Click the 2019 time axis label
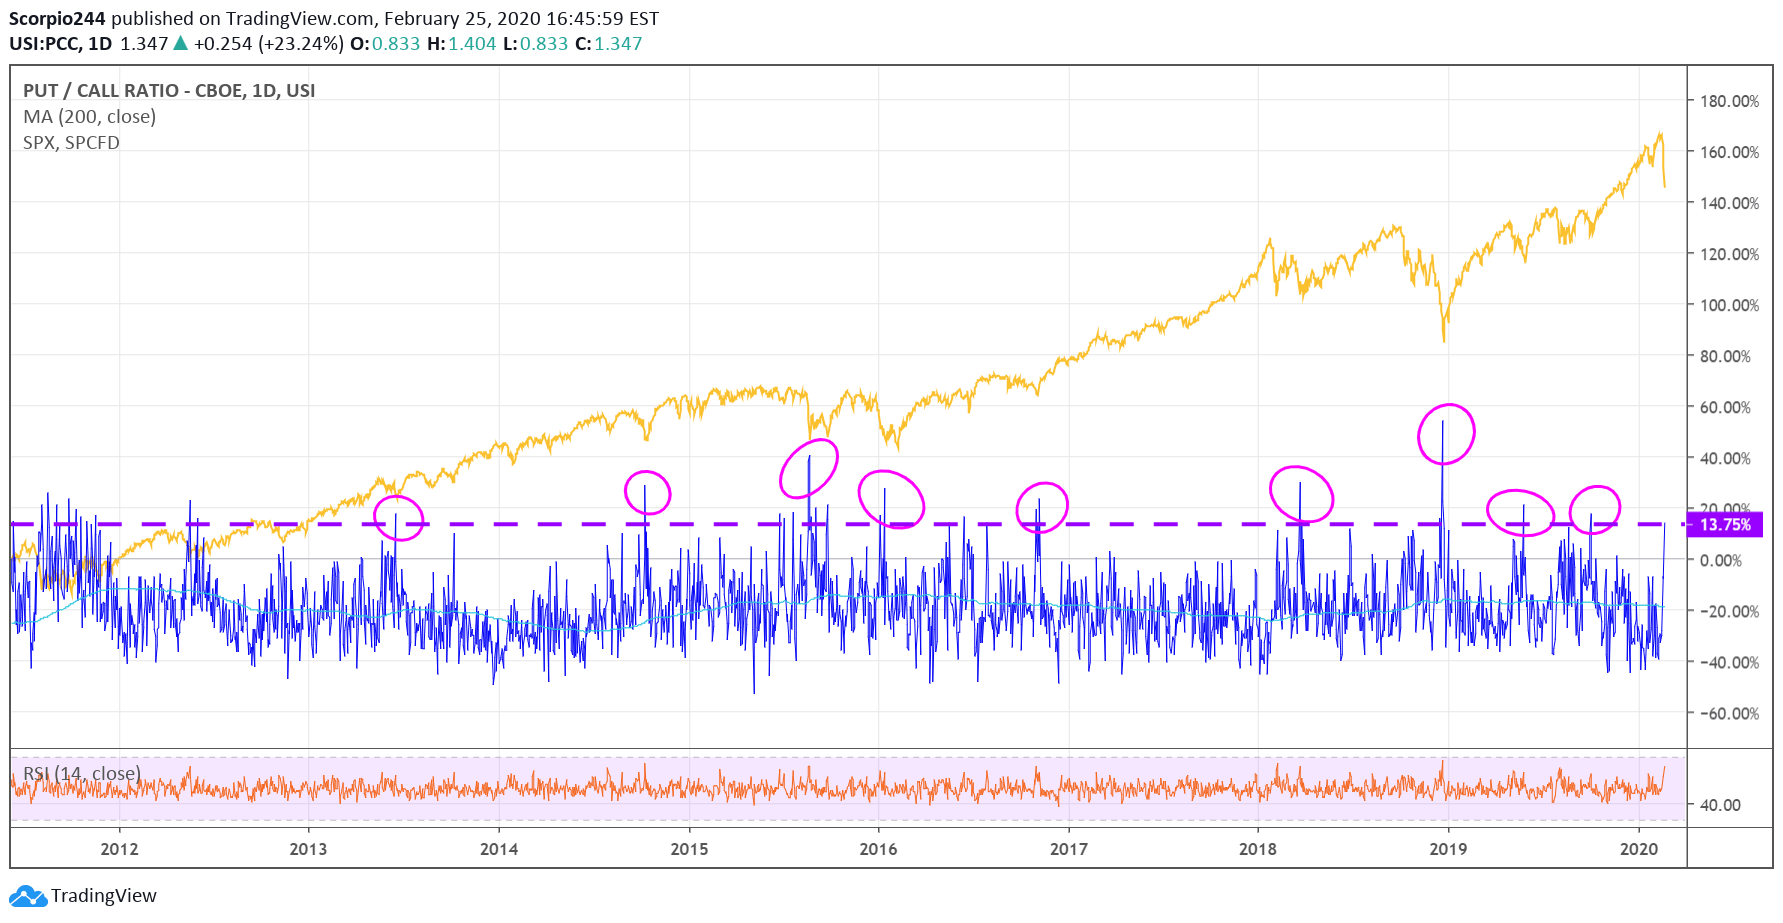Image resolution: width=1783 pixels, height=923 pixels. (x=1448, y=849)
